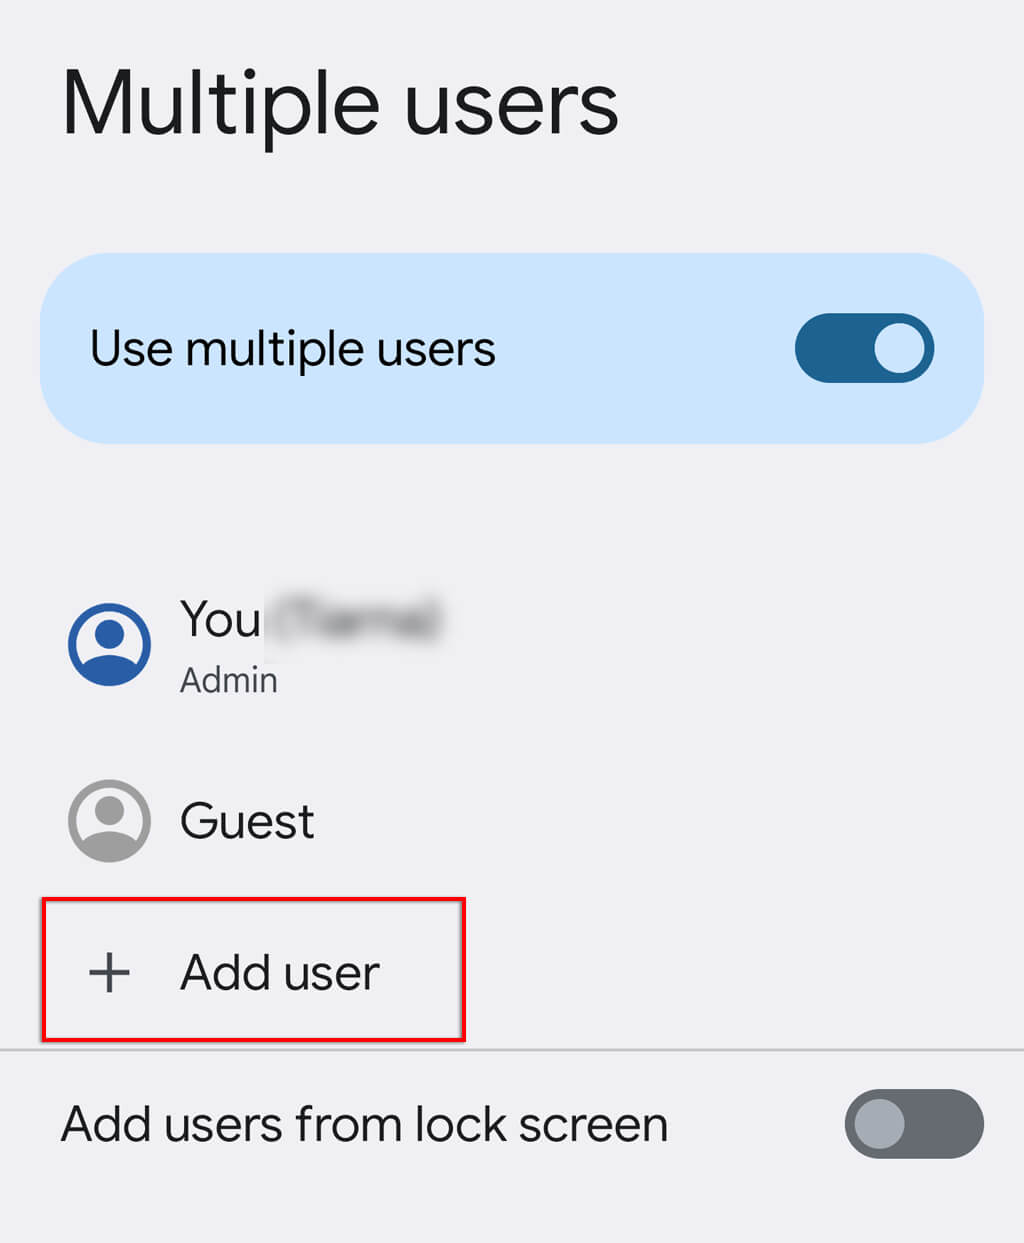Tap the Add users from lock screen text
The width and height of the screenshot is (1024, 1243).
coord(364,1124)
